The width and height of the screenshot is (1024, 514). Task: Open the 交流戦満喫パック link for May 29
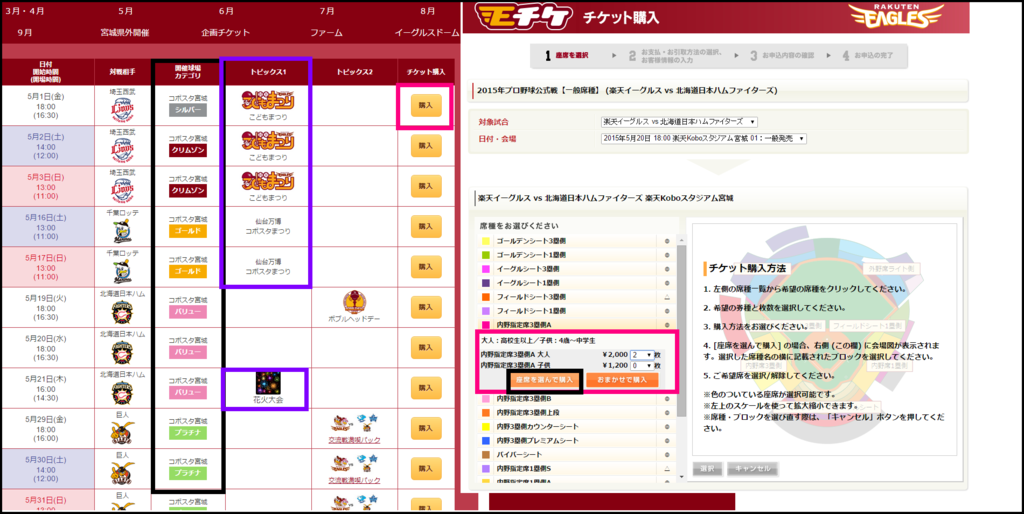coord(354,440)
